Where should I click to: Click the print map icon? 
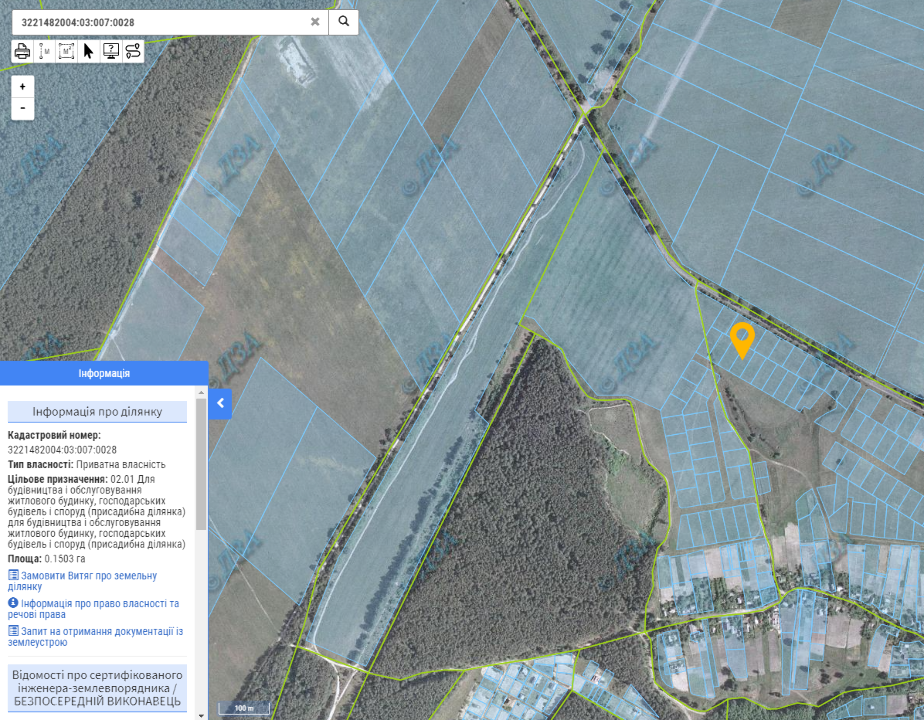pos(22,51)
